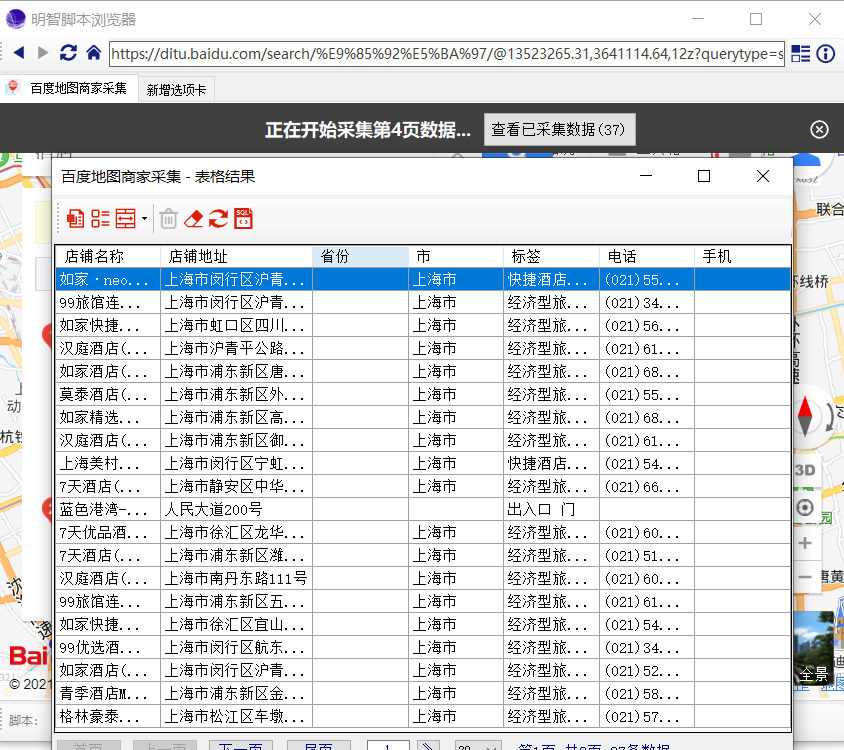Sort by 店铺名称 column header

point(108,256)
